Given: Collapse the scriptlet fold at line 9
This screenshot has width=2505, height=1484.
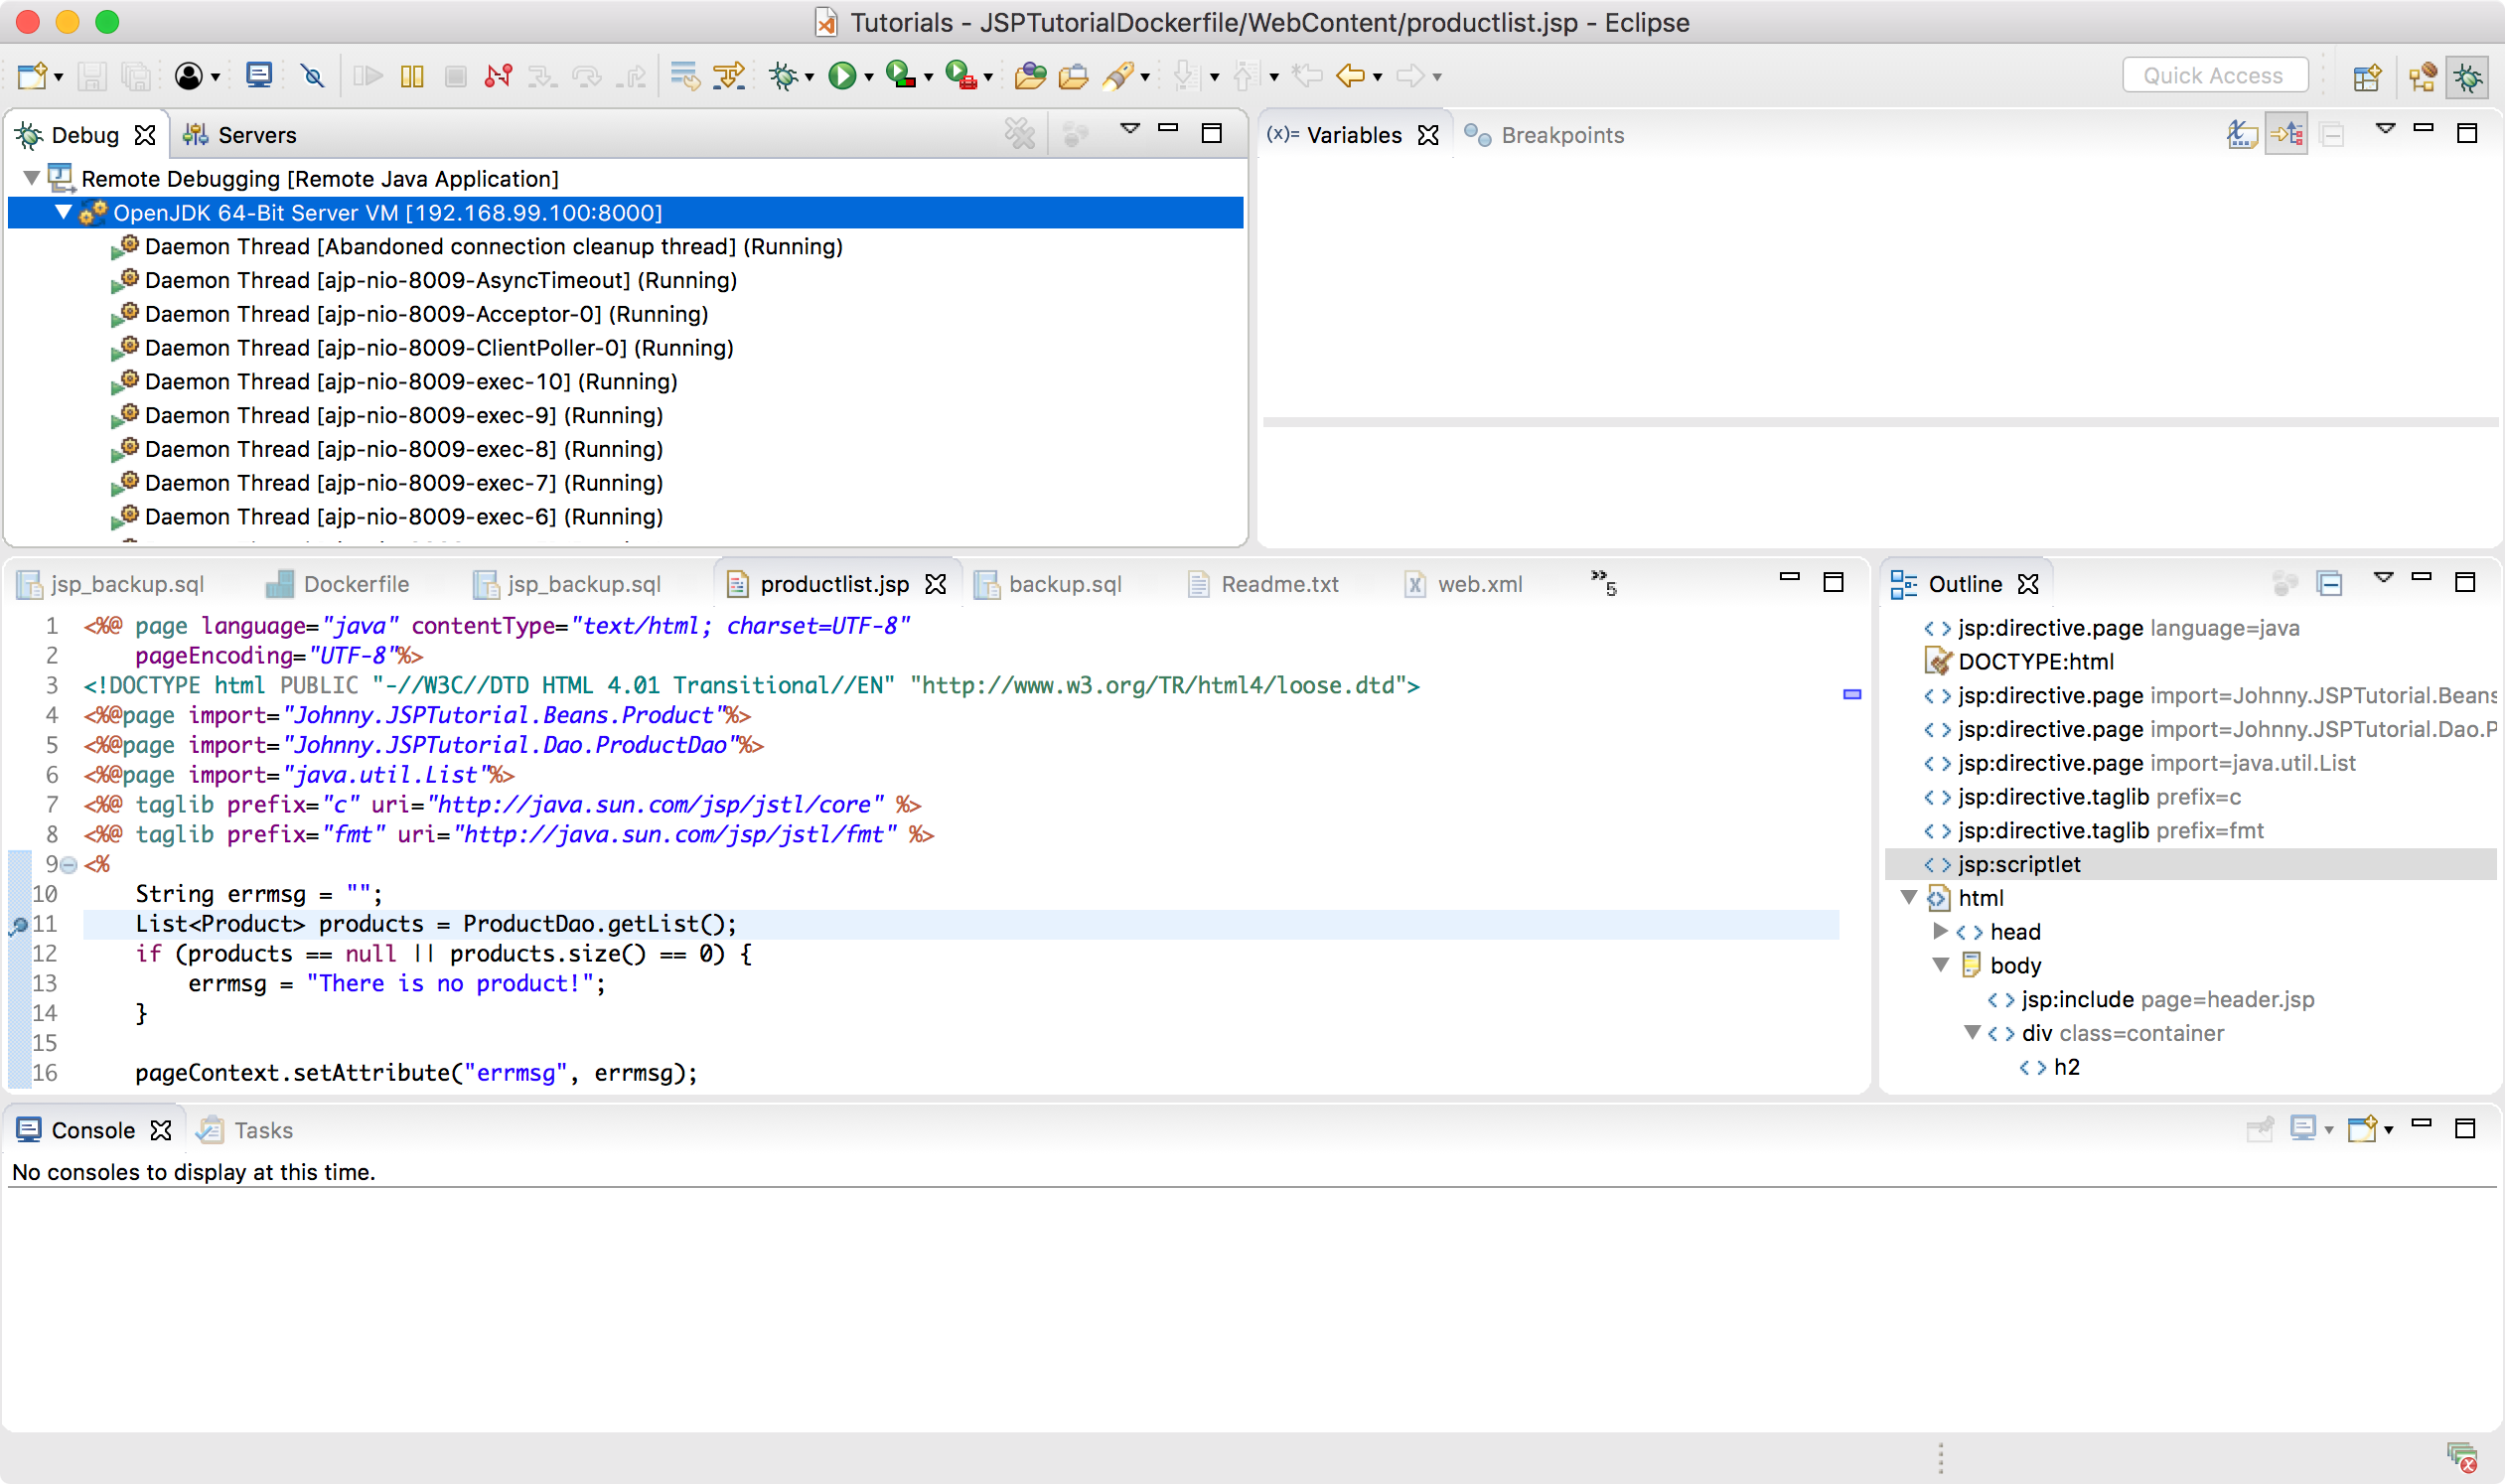Looking at the screenshot, I should [x=69, y=865].
